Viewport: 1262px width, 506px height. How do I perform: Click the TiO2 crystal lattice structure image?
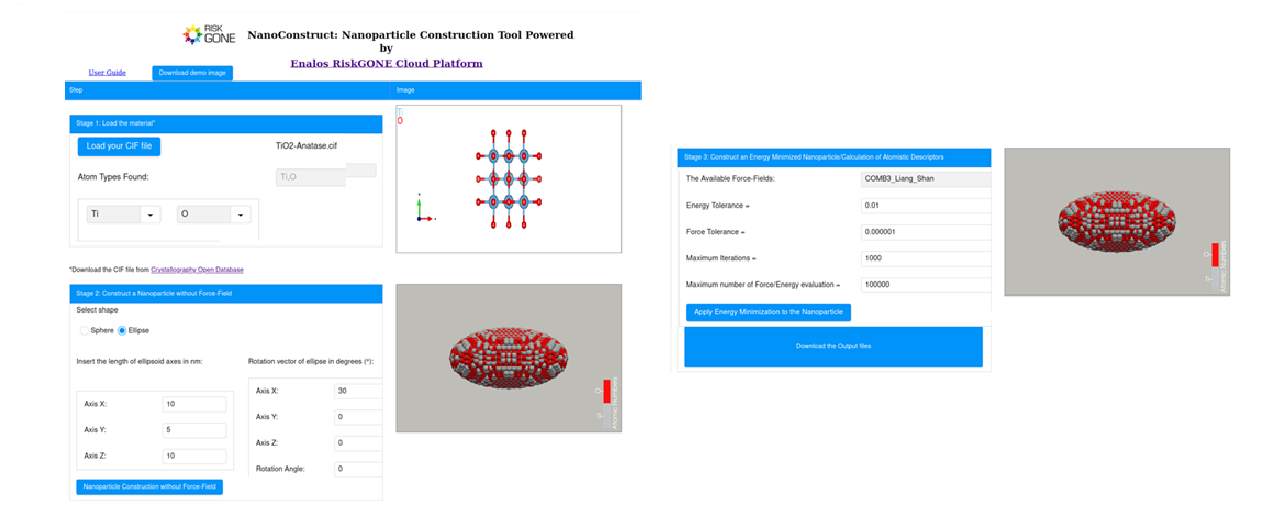[508, 178]
